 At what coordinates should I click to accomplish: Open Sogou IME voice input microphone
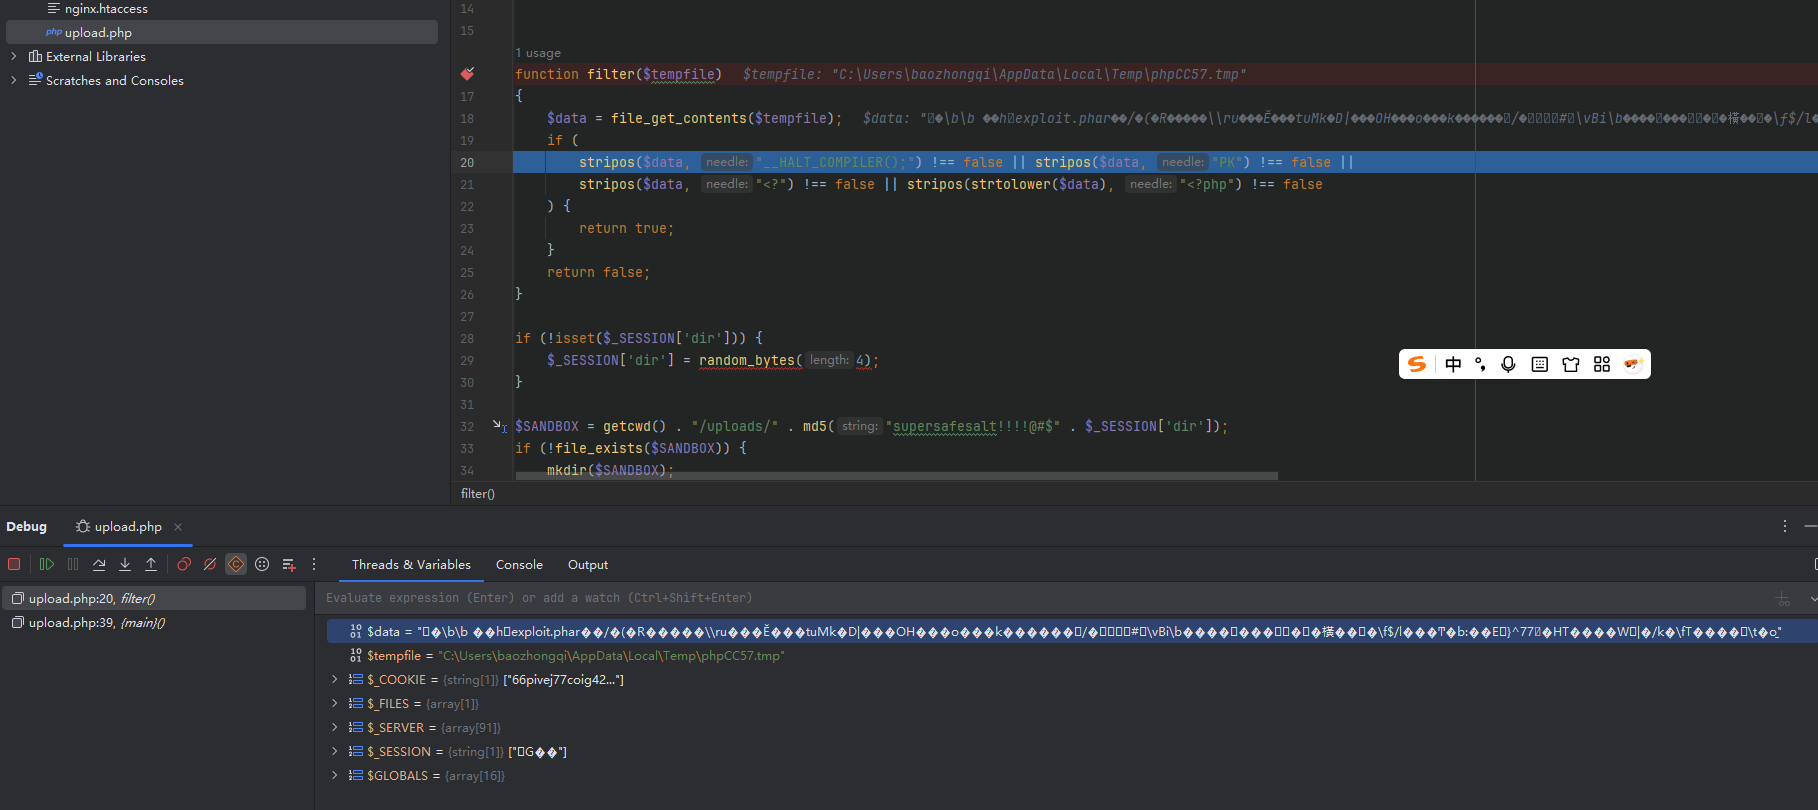(1508, 364)
